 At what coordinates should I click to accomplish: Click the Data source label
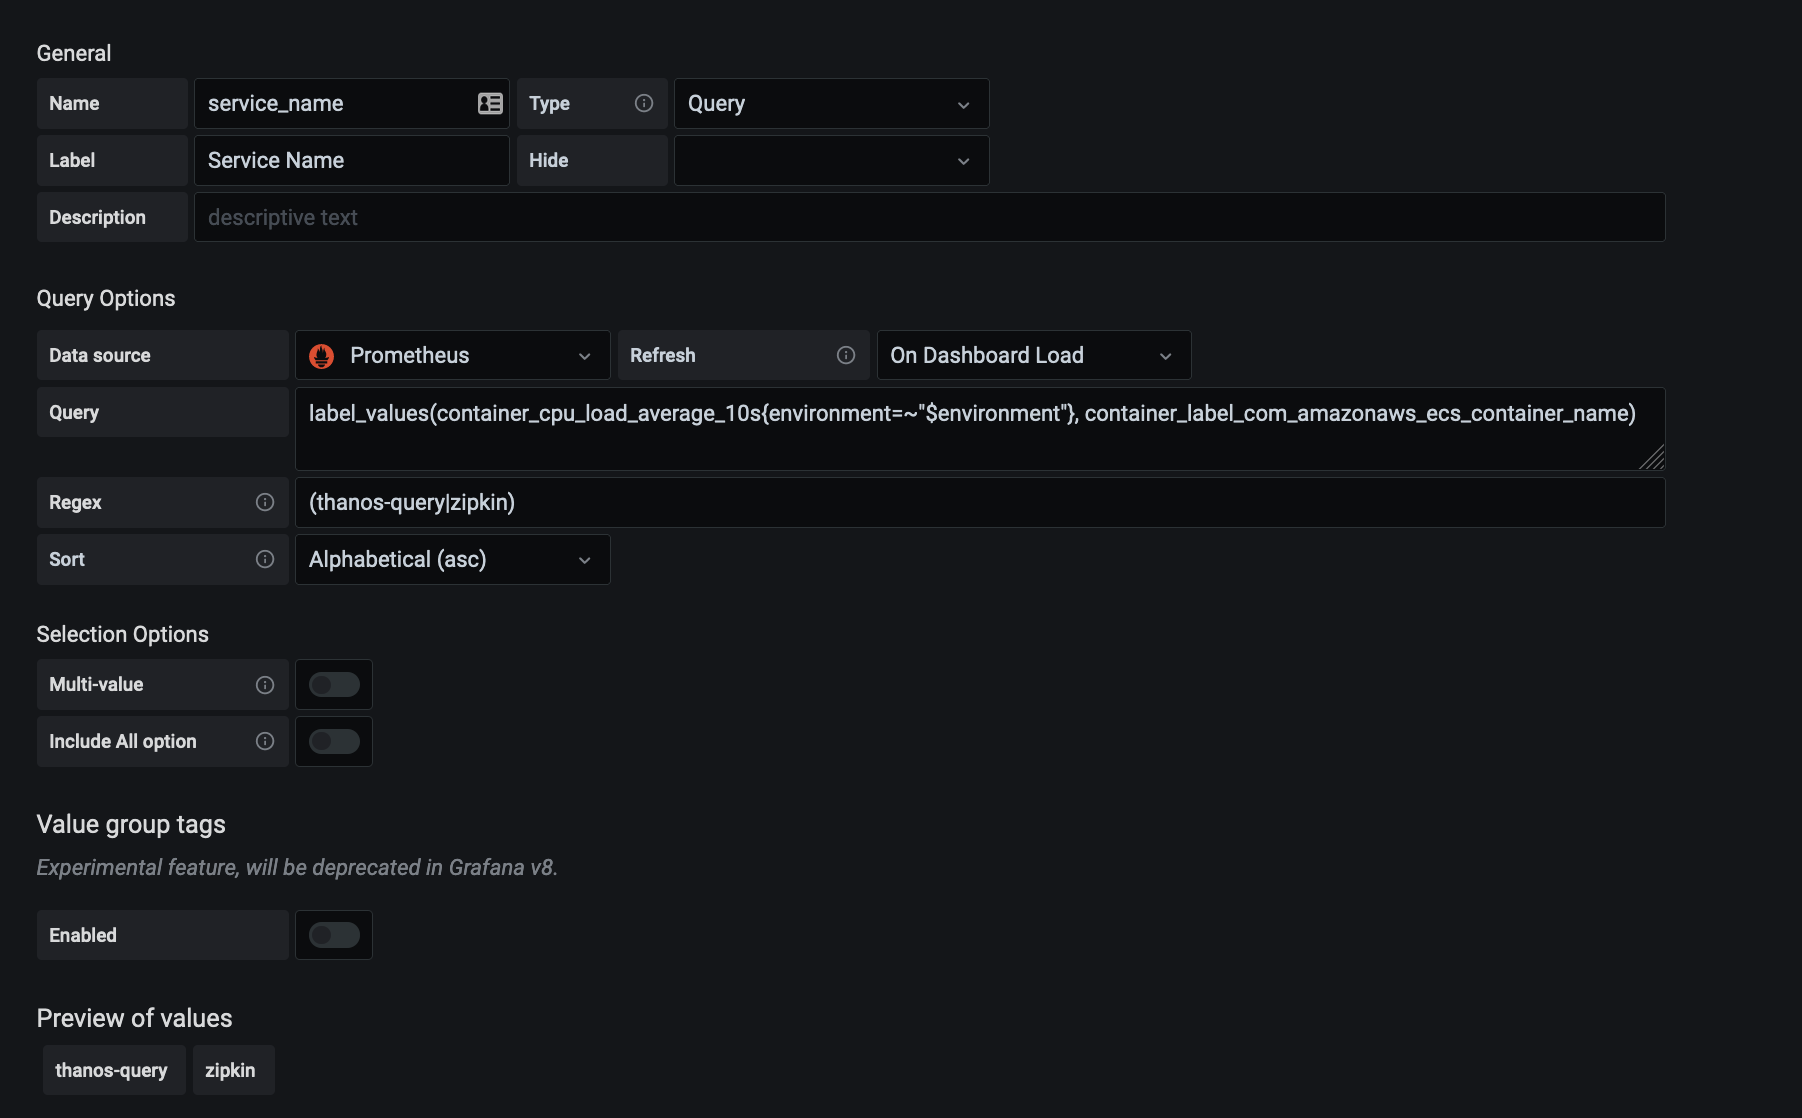[162, 355]
